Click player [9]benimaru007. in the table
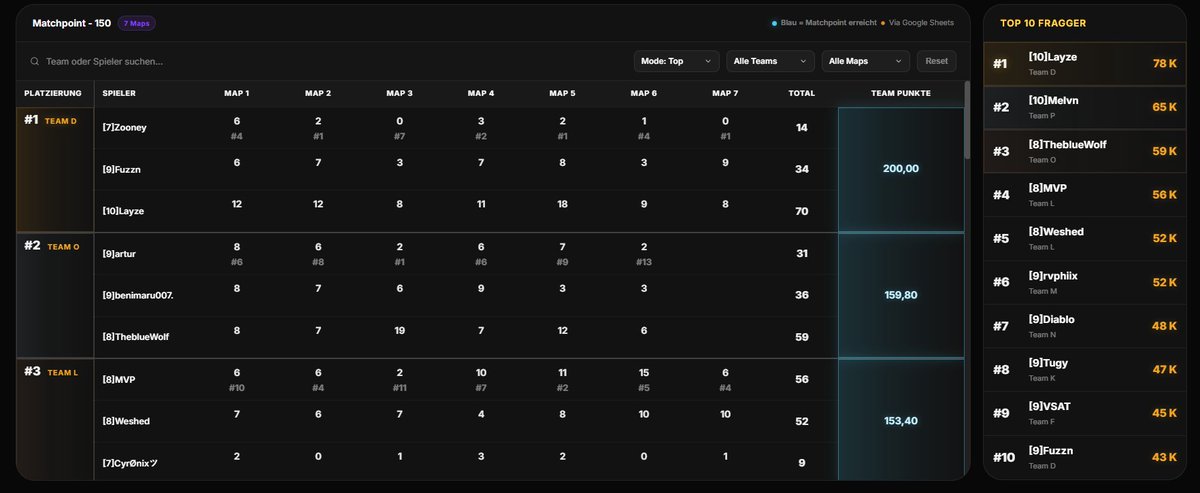 click(x=138, y=295)
